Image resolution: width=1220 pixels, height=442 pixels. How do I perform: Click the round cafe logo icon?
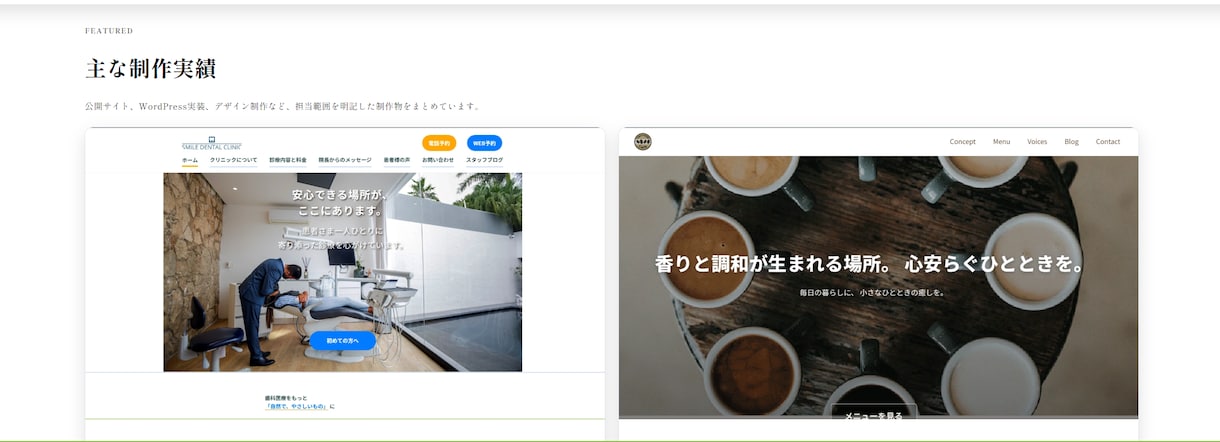(x=643, y=142)
